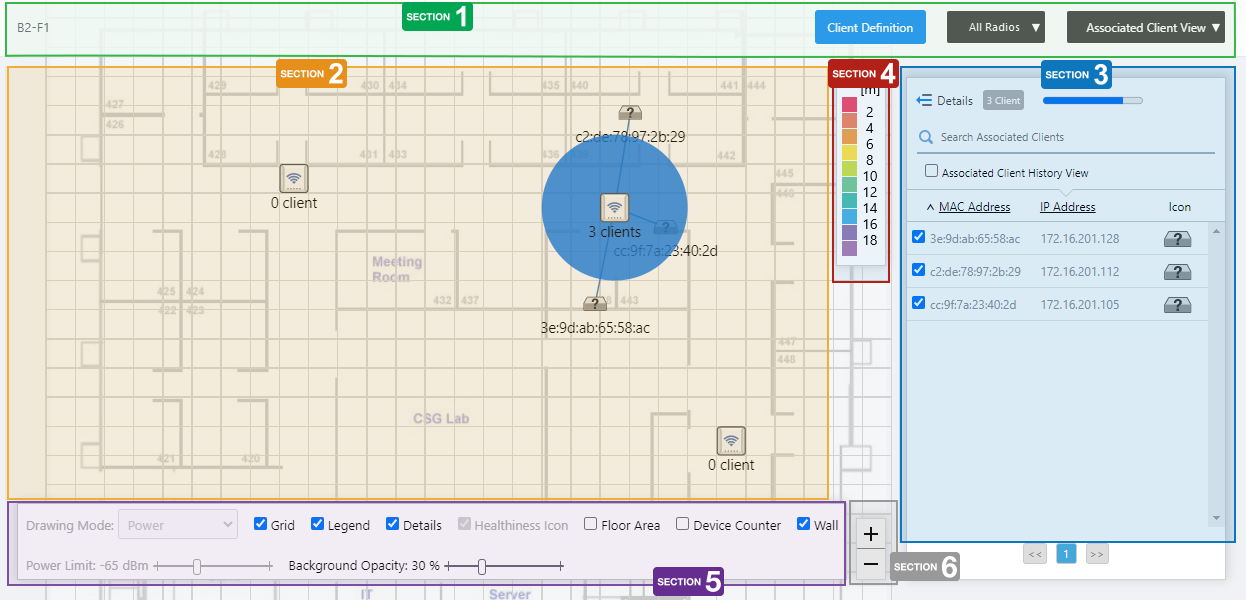1246x600 pixels.
Task: Select the top-left access point with 0 client
Action: coord(294,178)
